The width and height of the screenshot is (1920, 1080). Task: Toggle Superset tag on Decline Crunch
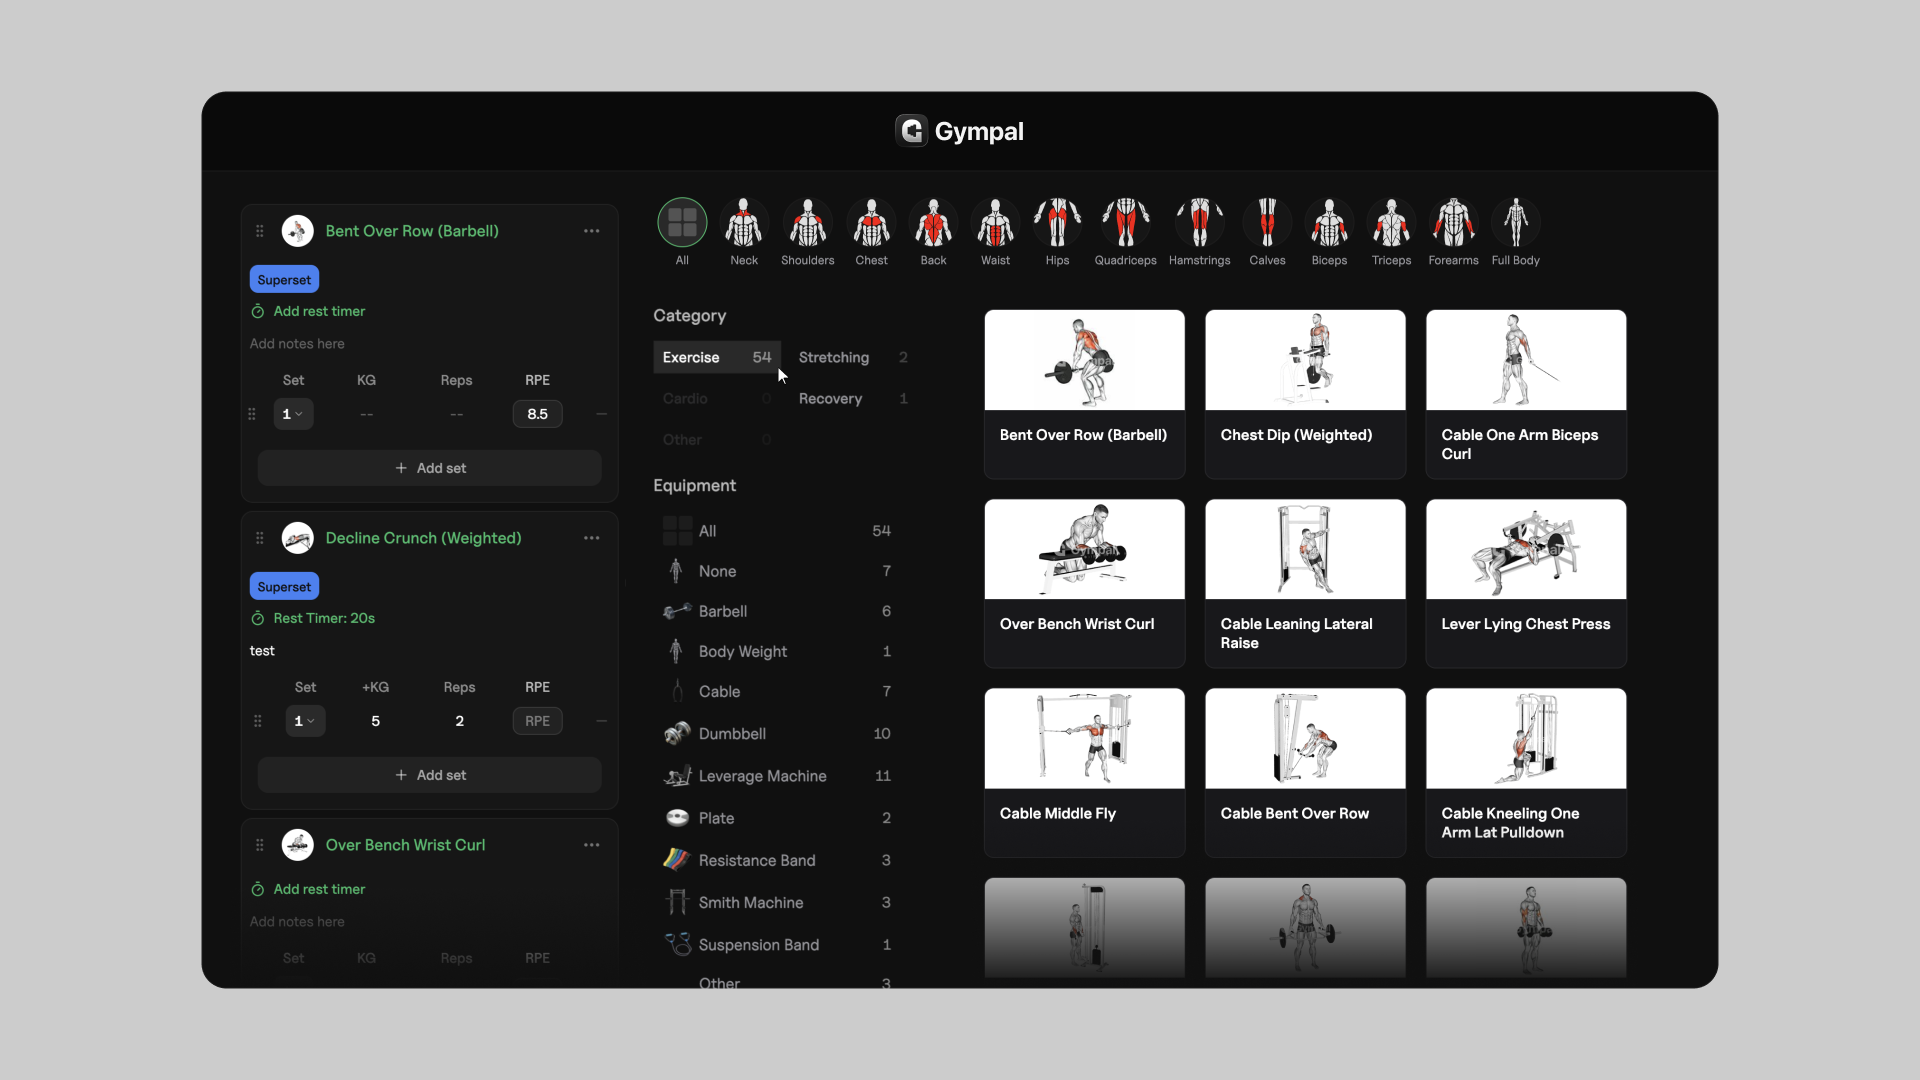coord(284,587)
